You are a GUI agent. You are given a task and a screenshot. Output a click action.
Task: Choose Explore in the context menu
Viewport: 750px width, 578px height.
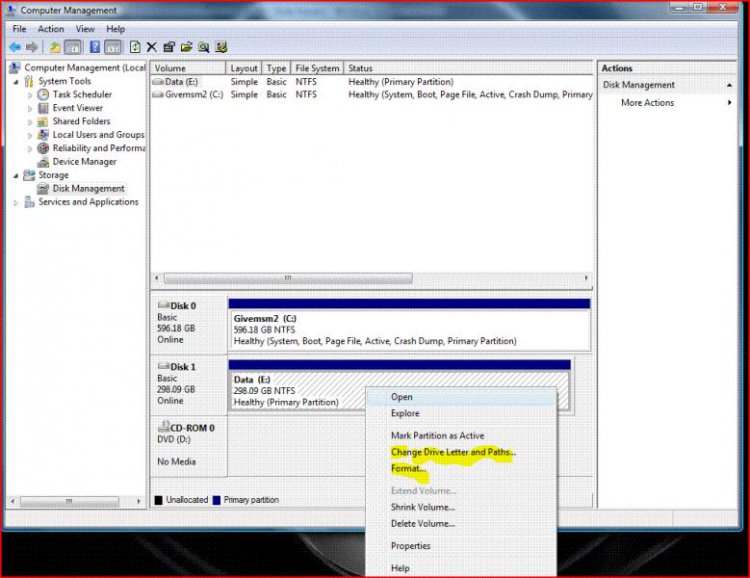point(461,413)
